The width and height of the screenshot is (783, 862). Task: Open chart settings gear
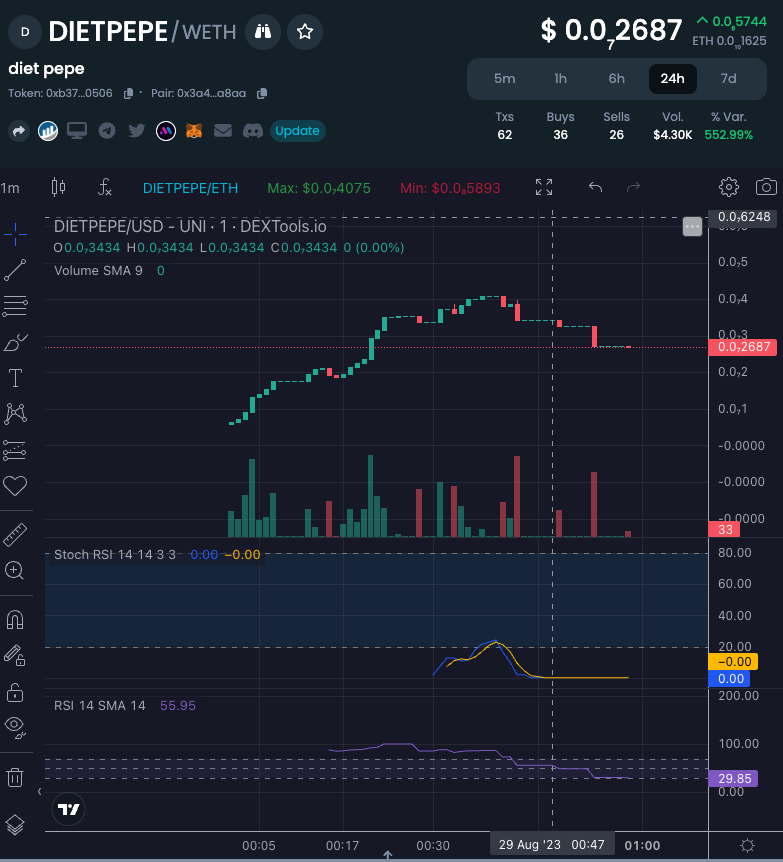click(729, 187)
